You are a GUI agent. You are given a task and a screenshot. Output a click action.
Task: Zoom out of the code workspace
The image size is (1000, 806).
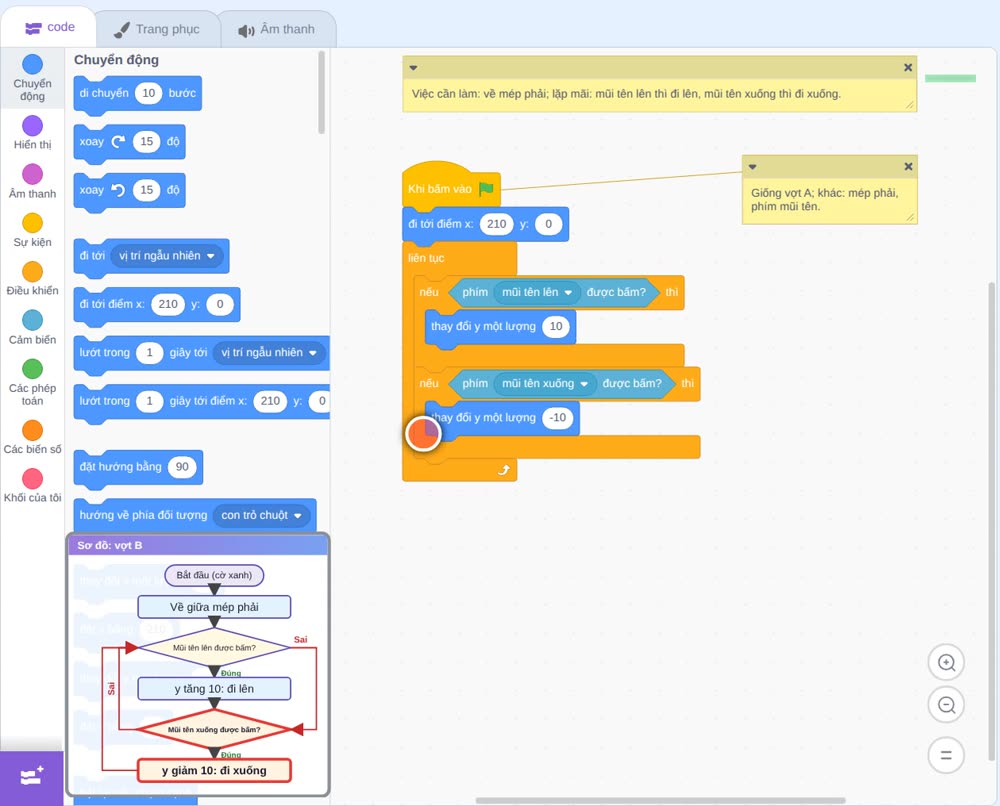[x=946, y=705]
